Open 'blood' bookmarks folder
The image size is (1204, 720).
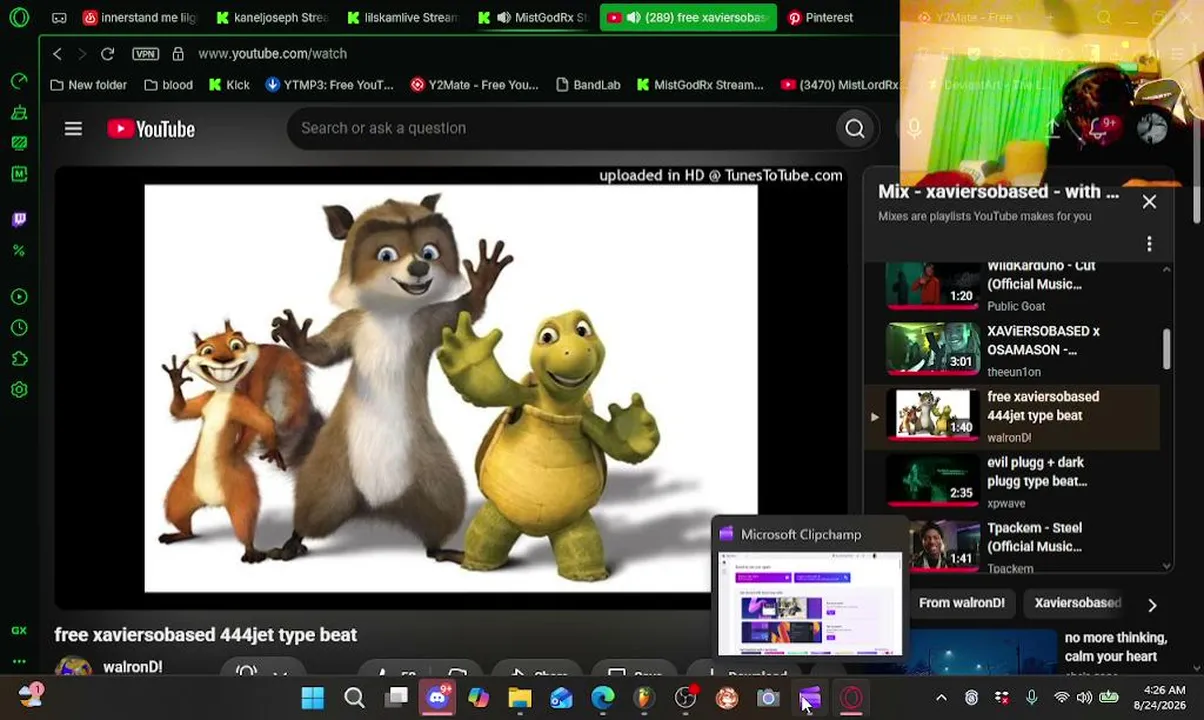(x=168, y=85)
